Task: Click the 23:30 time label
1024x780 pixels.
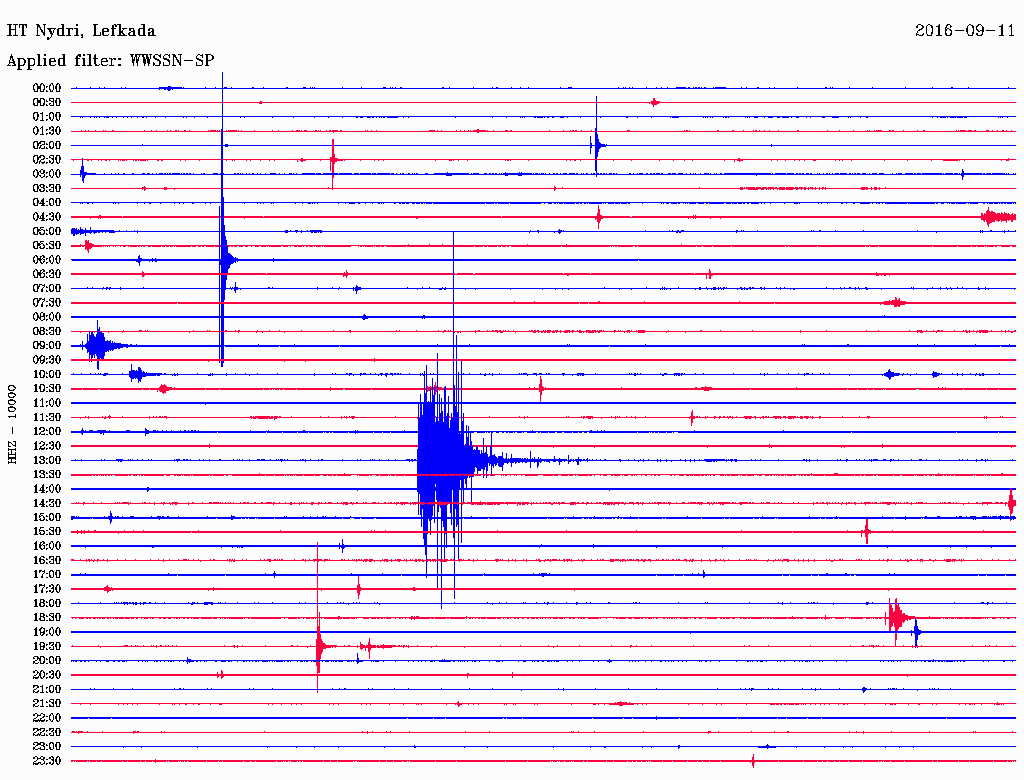Action: (47, 761)
